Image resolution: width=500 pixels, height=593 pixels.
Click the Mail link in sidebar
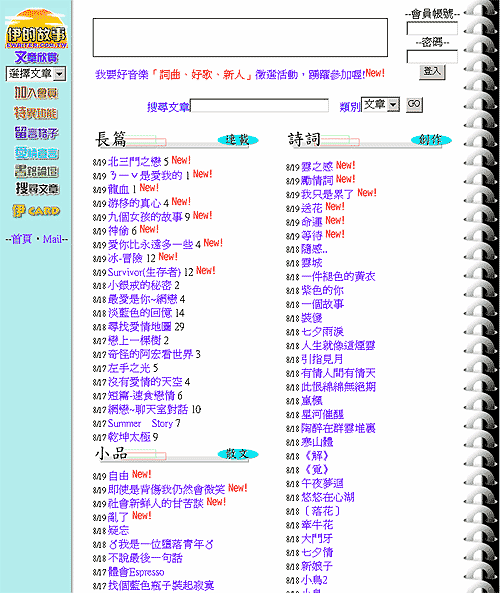click(x=52, y=239)
